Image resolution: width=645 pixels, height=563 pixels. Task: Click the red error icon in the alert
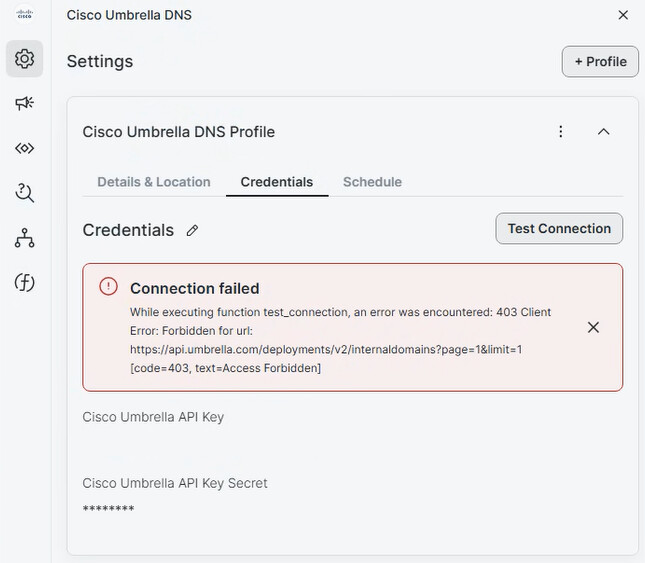click(x=108, y=287)
